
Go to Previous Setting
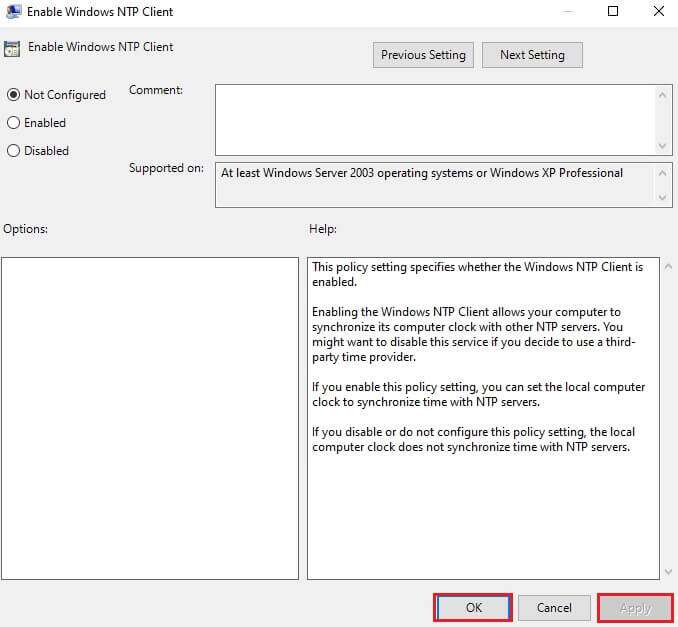[423, 55]
